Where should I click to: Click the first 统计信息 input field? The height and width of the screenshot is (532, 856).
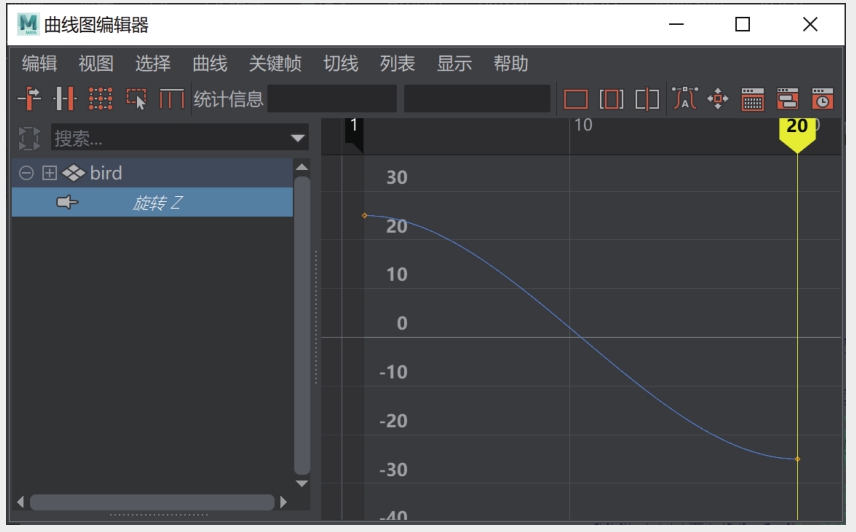coord(332,99)
